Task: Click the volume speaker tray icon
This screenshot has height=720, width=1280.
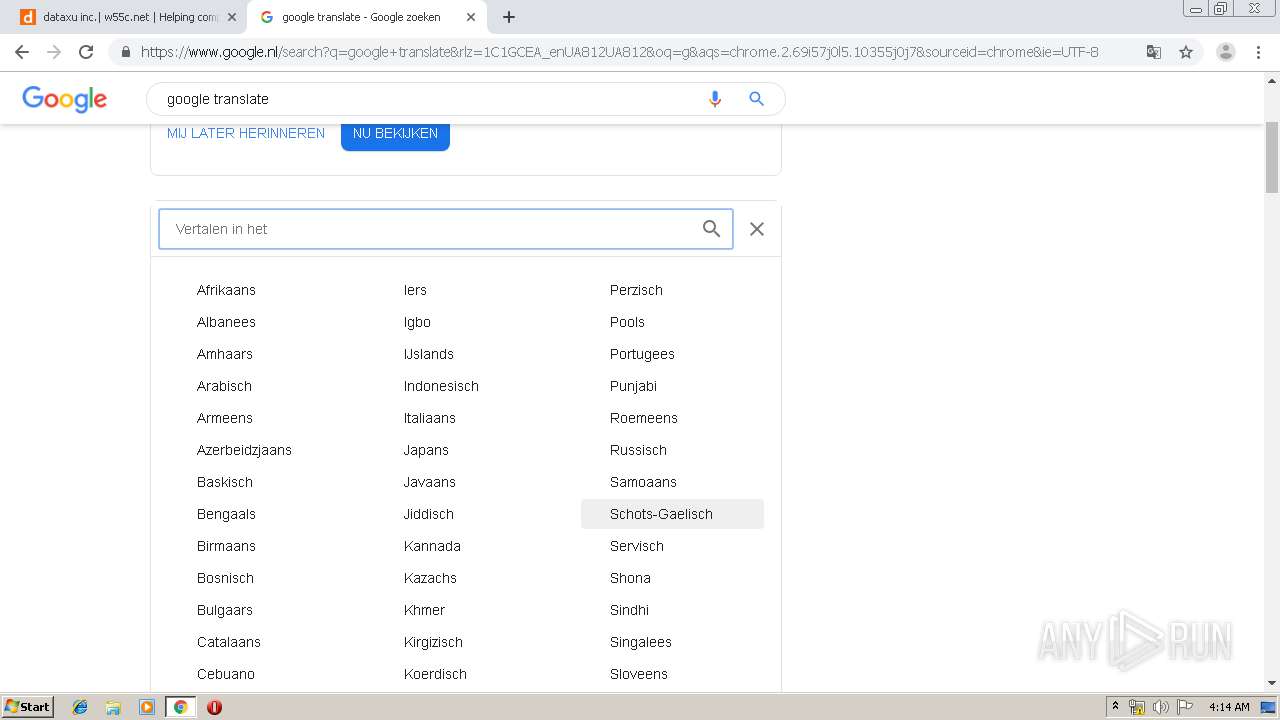Action: [1160, 707]
